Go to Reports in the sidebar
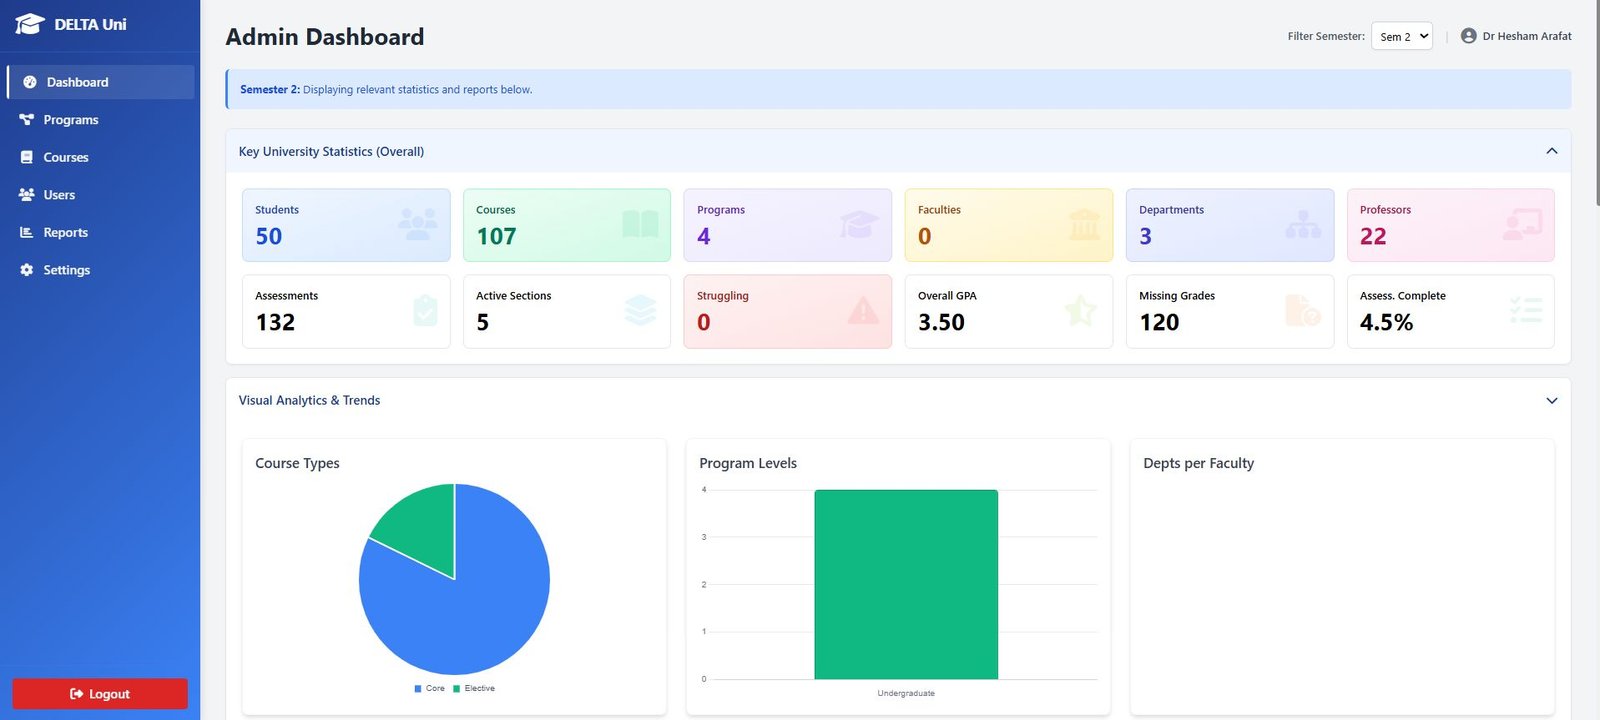 tap(65, 232)
